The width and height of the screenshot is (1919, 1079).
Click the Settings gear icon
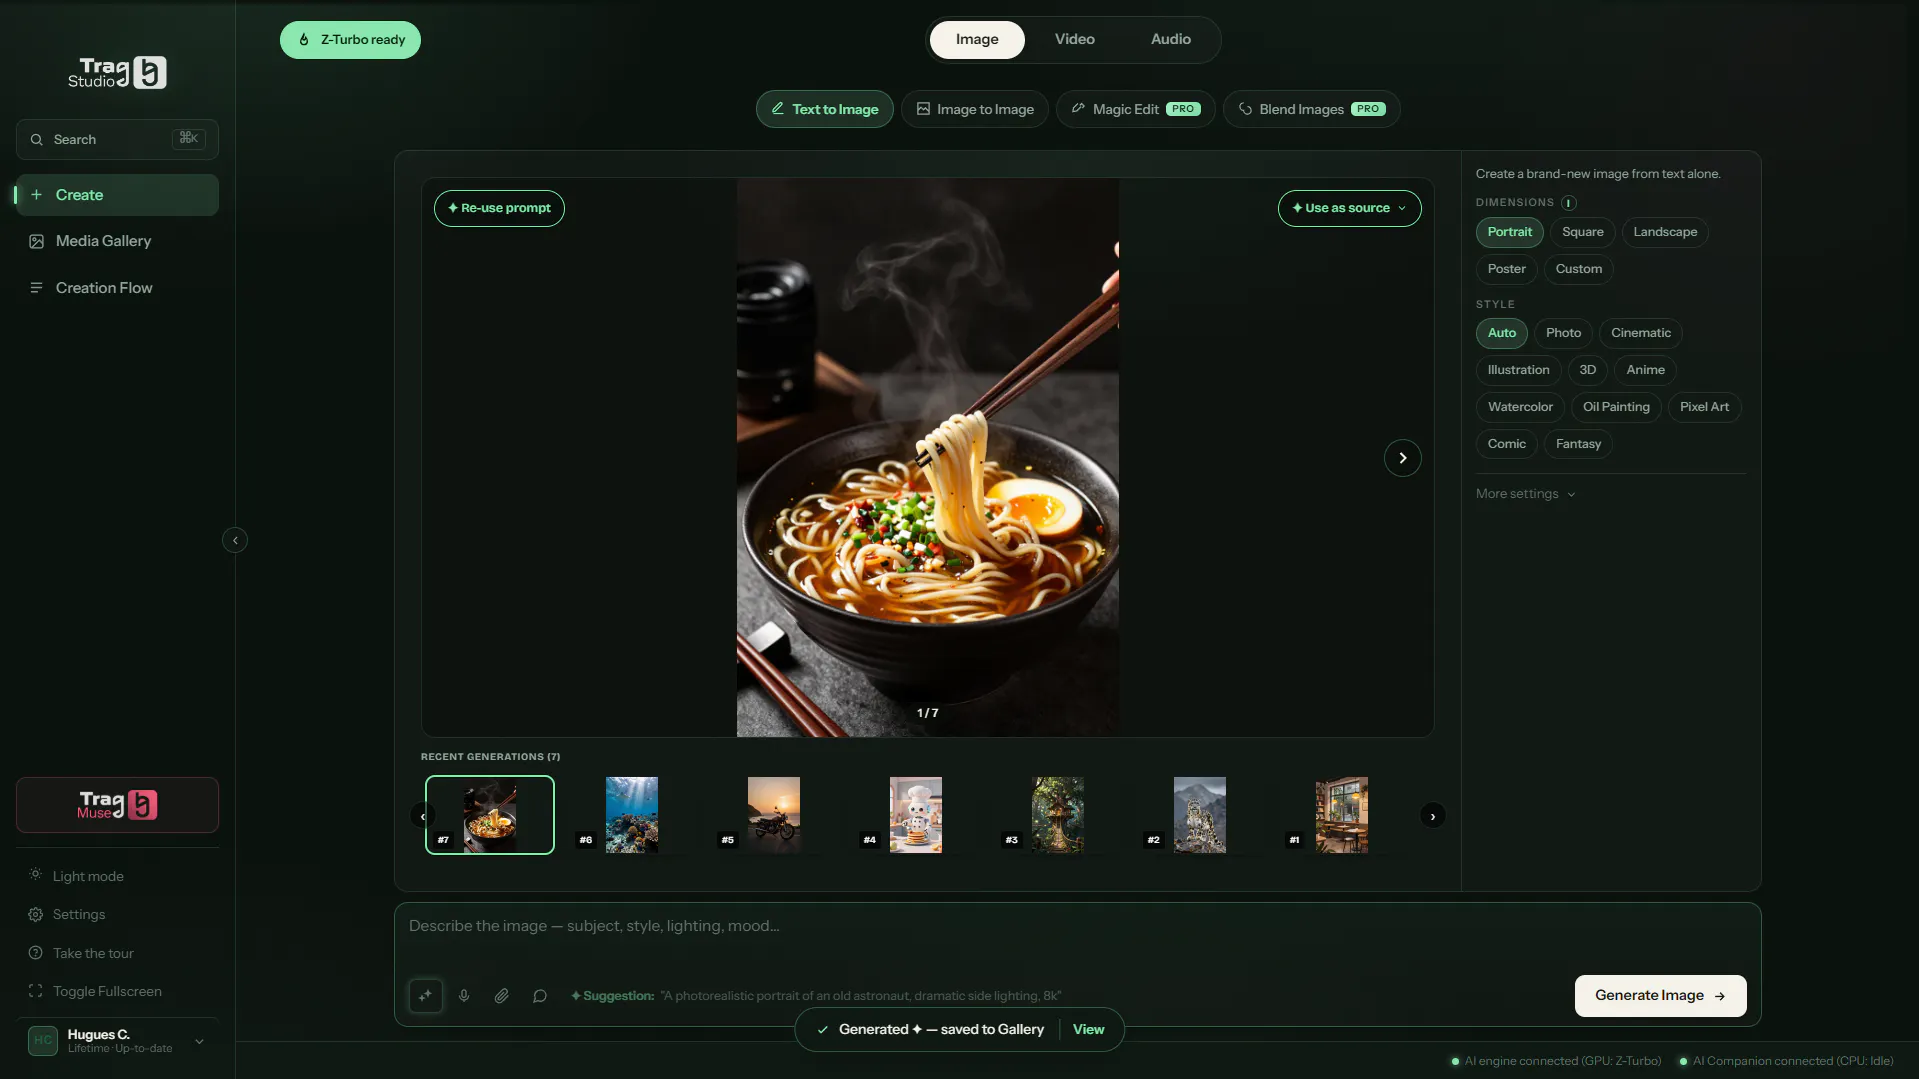point(36,915)
